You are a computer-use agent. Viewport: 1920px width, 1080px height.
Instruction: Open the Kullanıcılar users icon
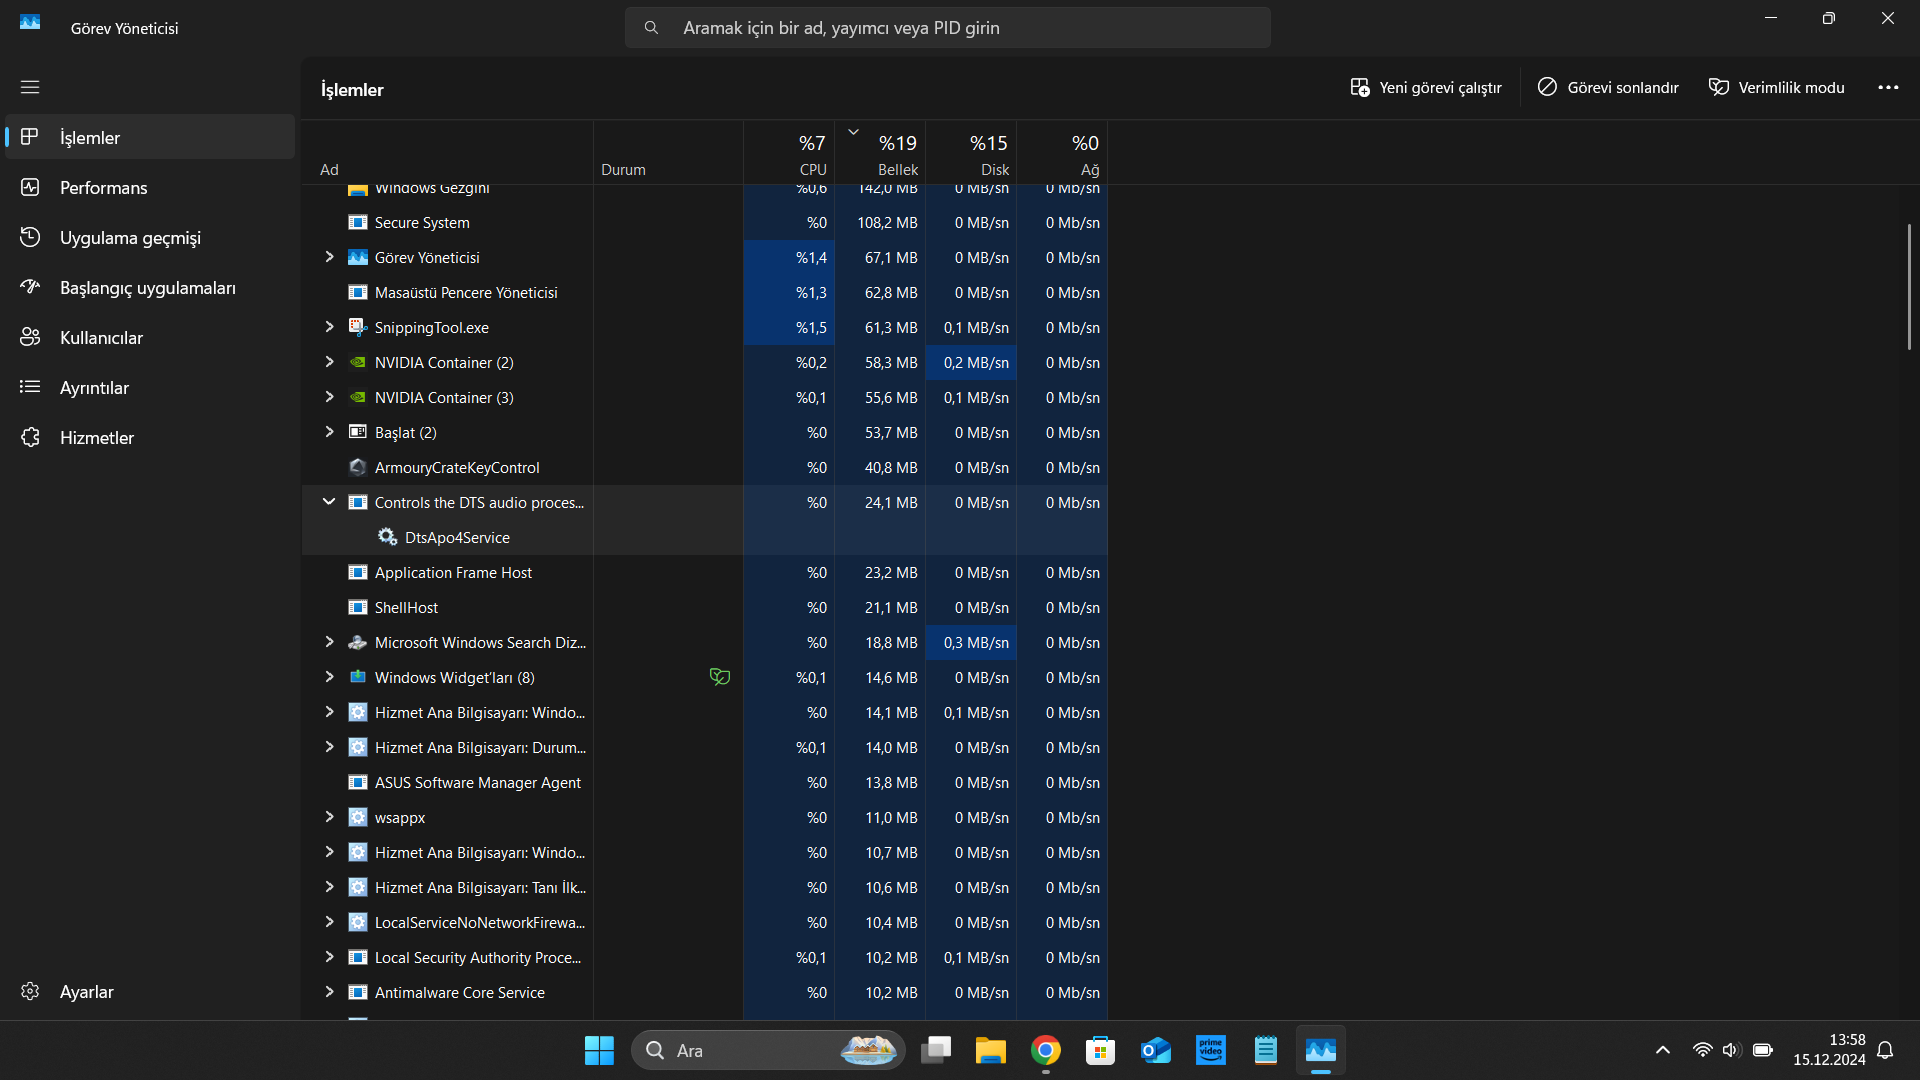tap(30, 337)
